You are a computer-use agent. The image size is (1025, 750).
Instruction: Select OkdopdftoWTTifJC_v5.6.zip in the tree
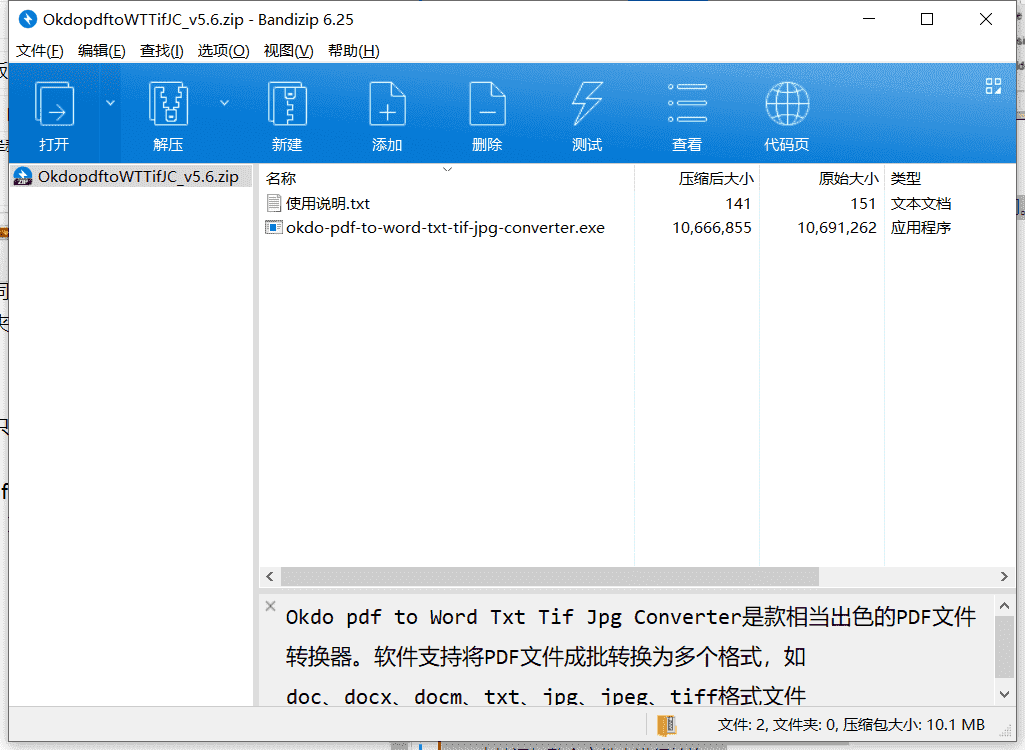(x=131, y=177)
